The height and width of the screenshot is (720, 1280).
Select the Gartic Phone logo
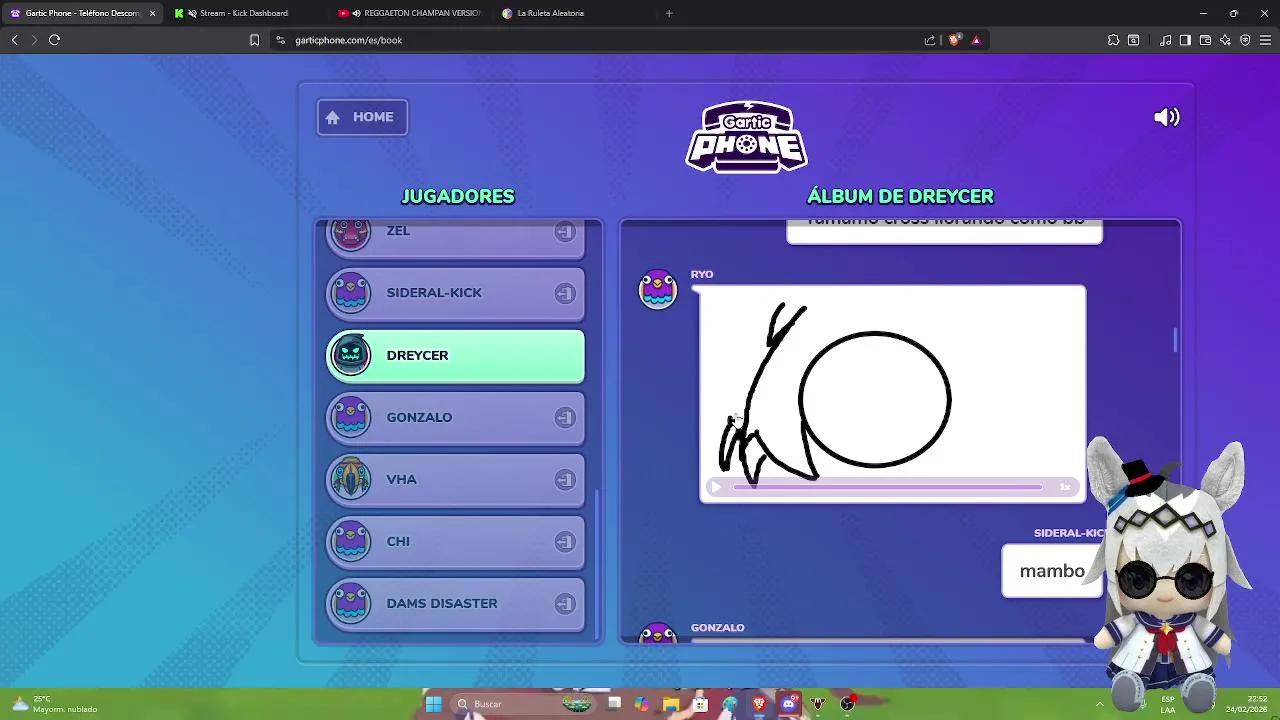(746, 136)
